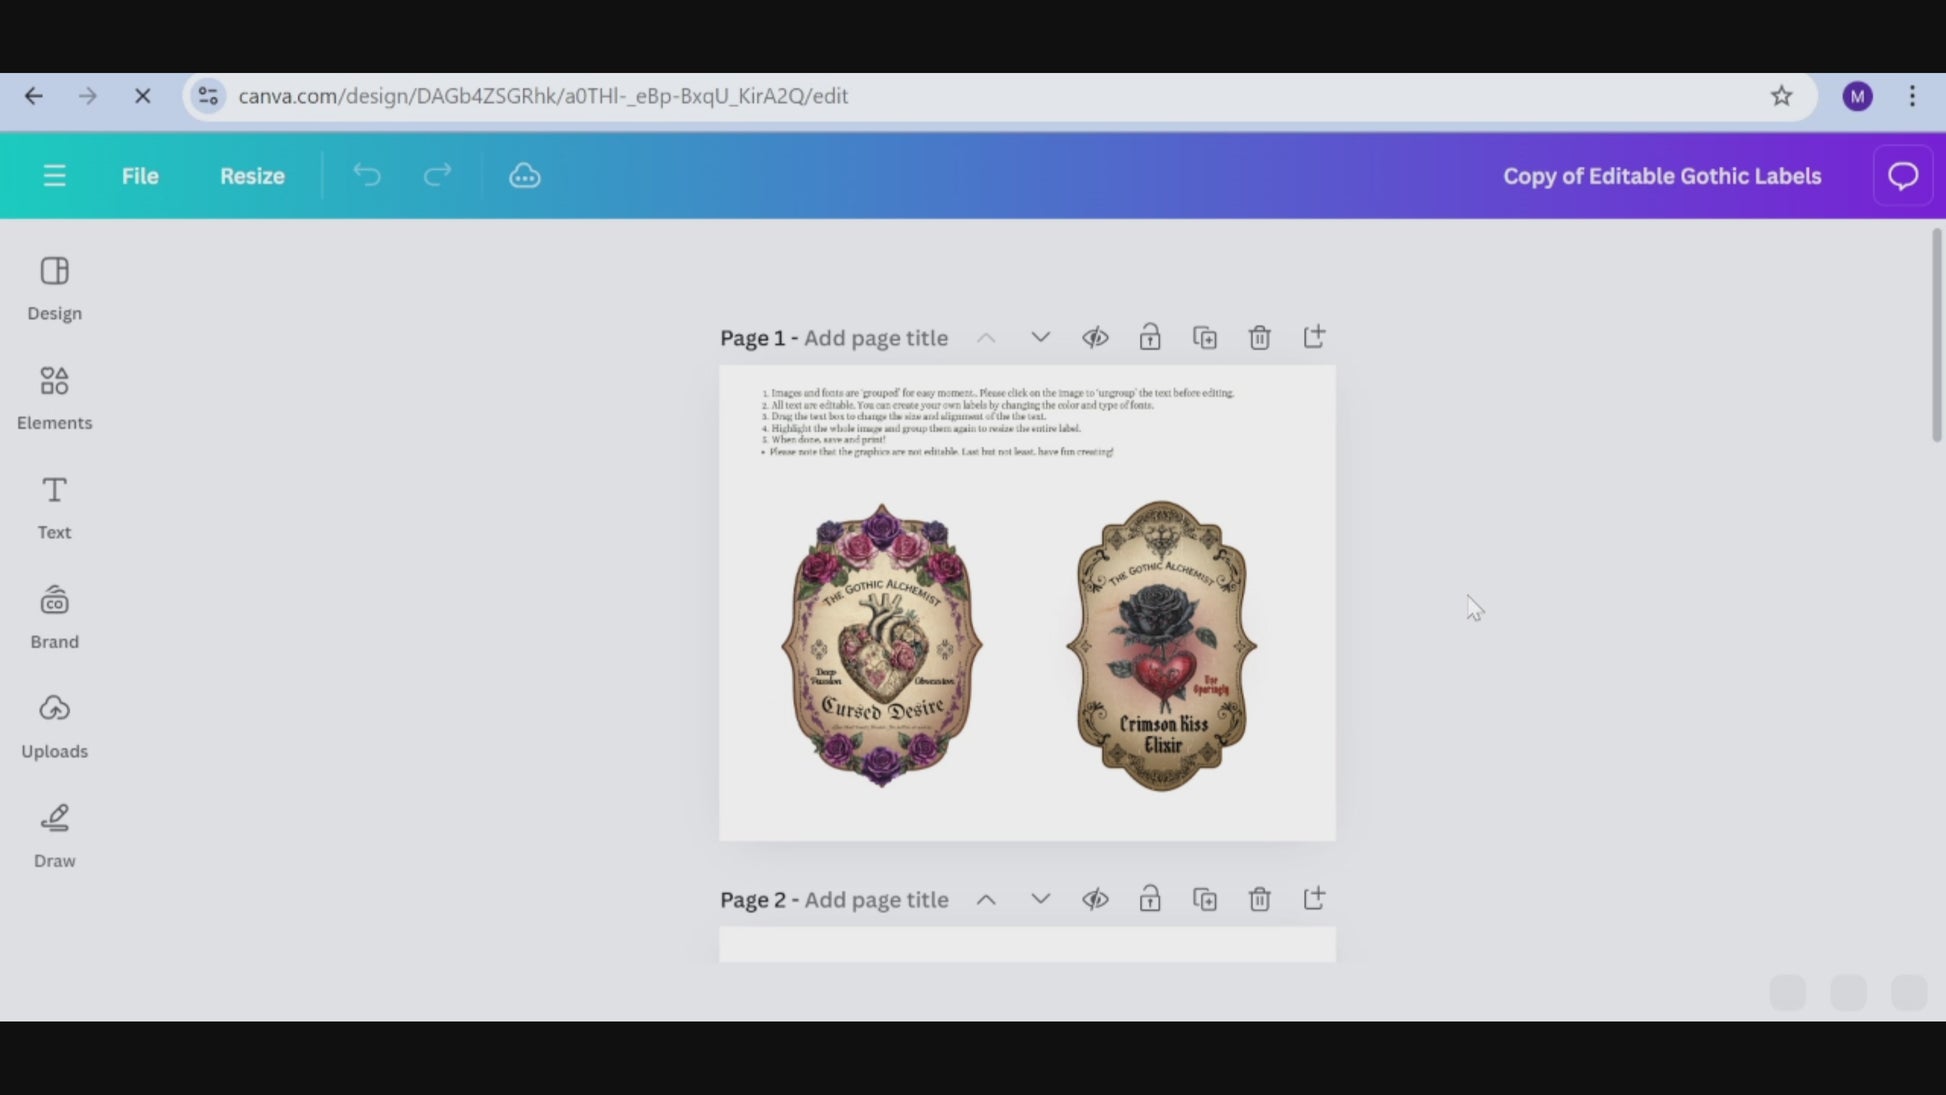Click Page 1 Add page title field

(875, 338)
